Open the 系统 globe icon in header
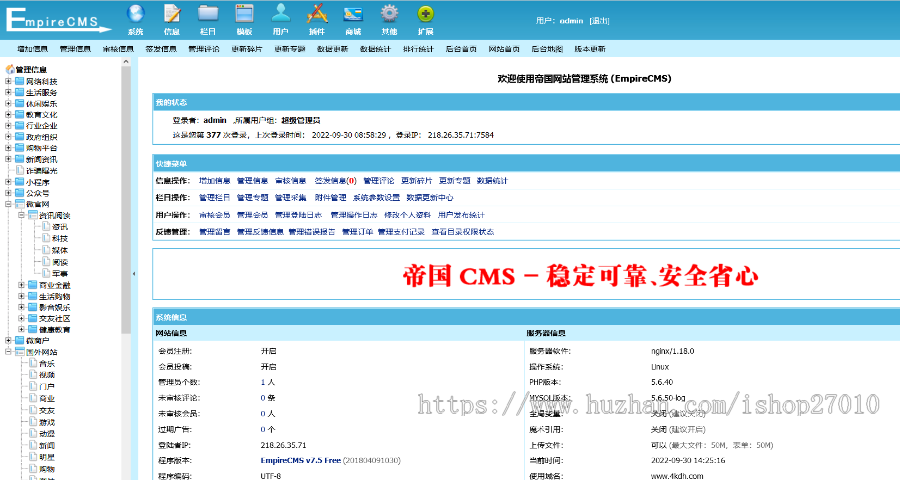Image resolution: width=900 pixels, height=480 pixels. (x=135, y=14)
